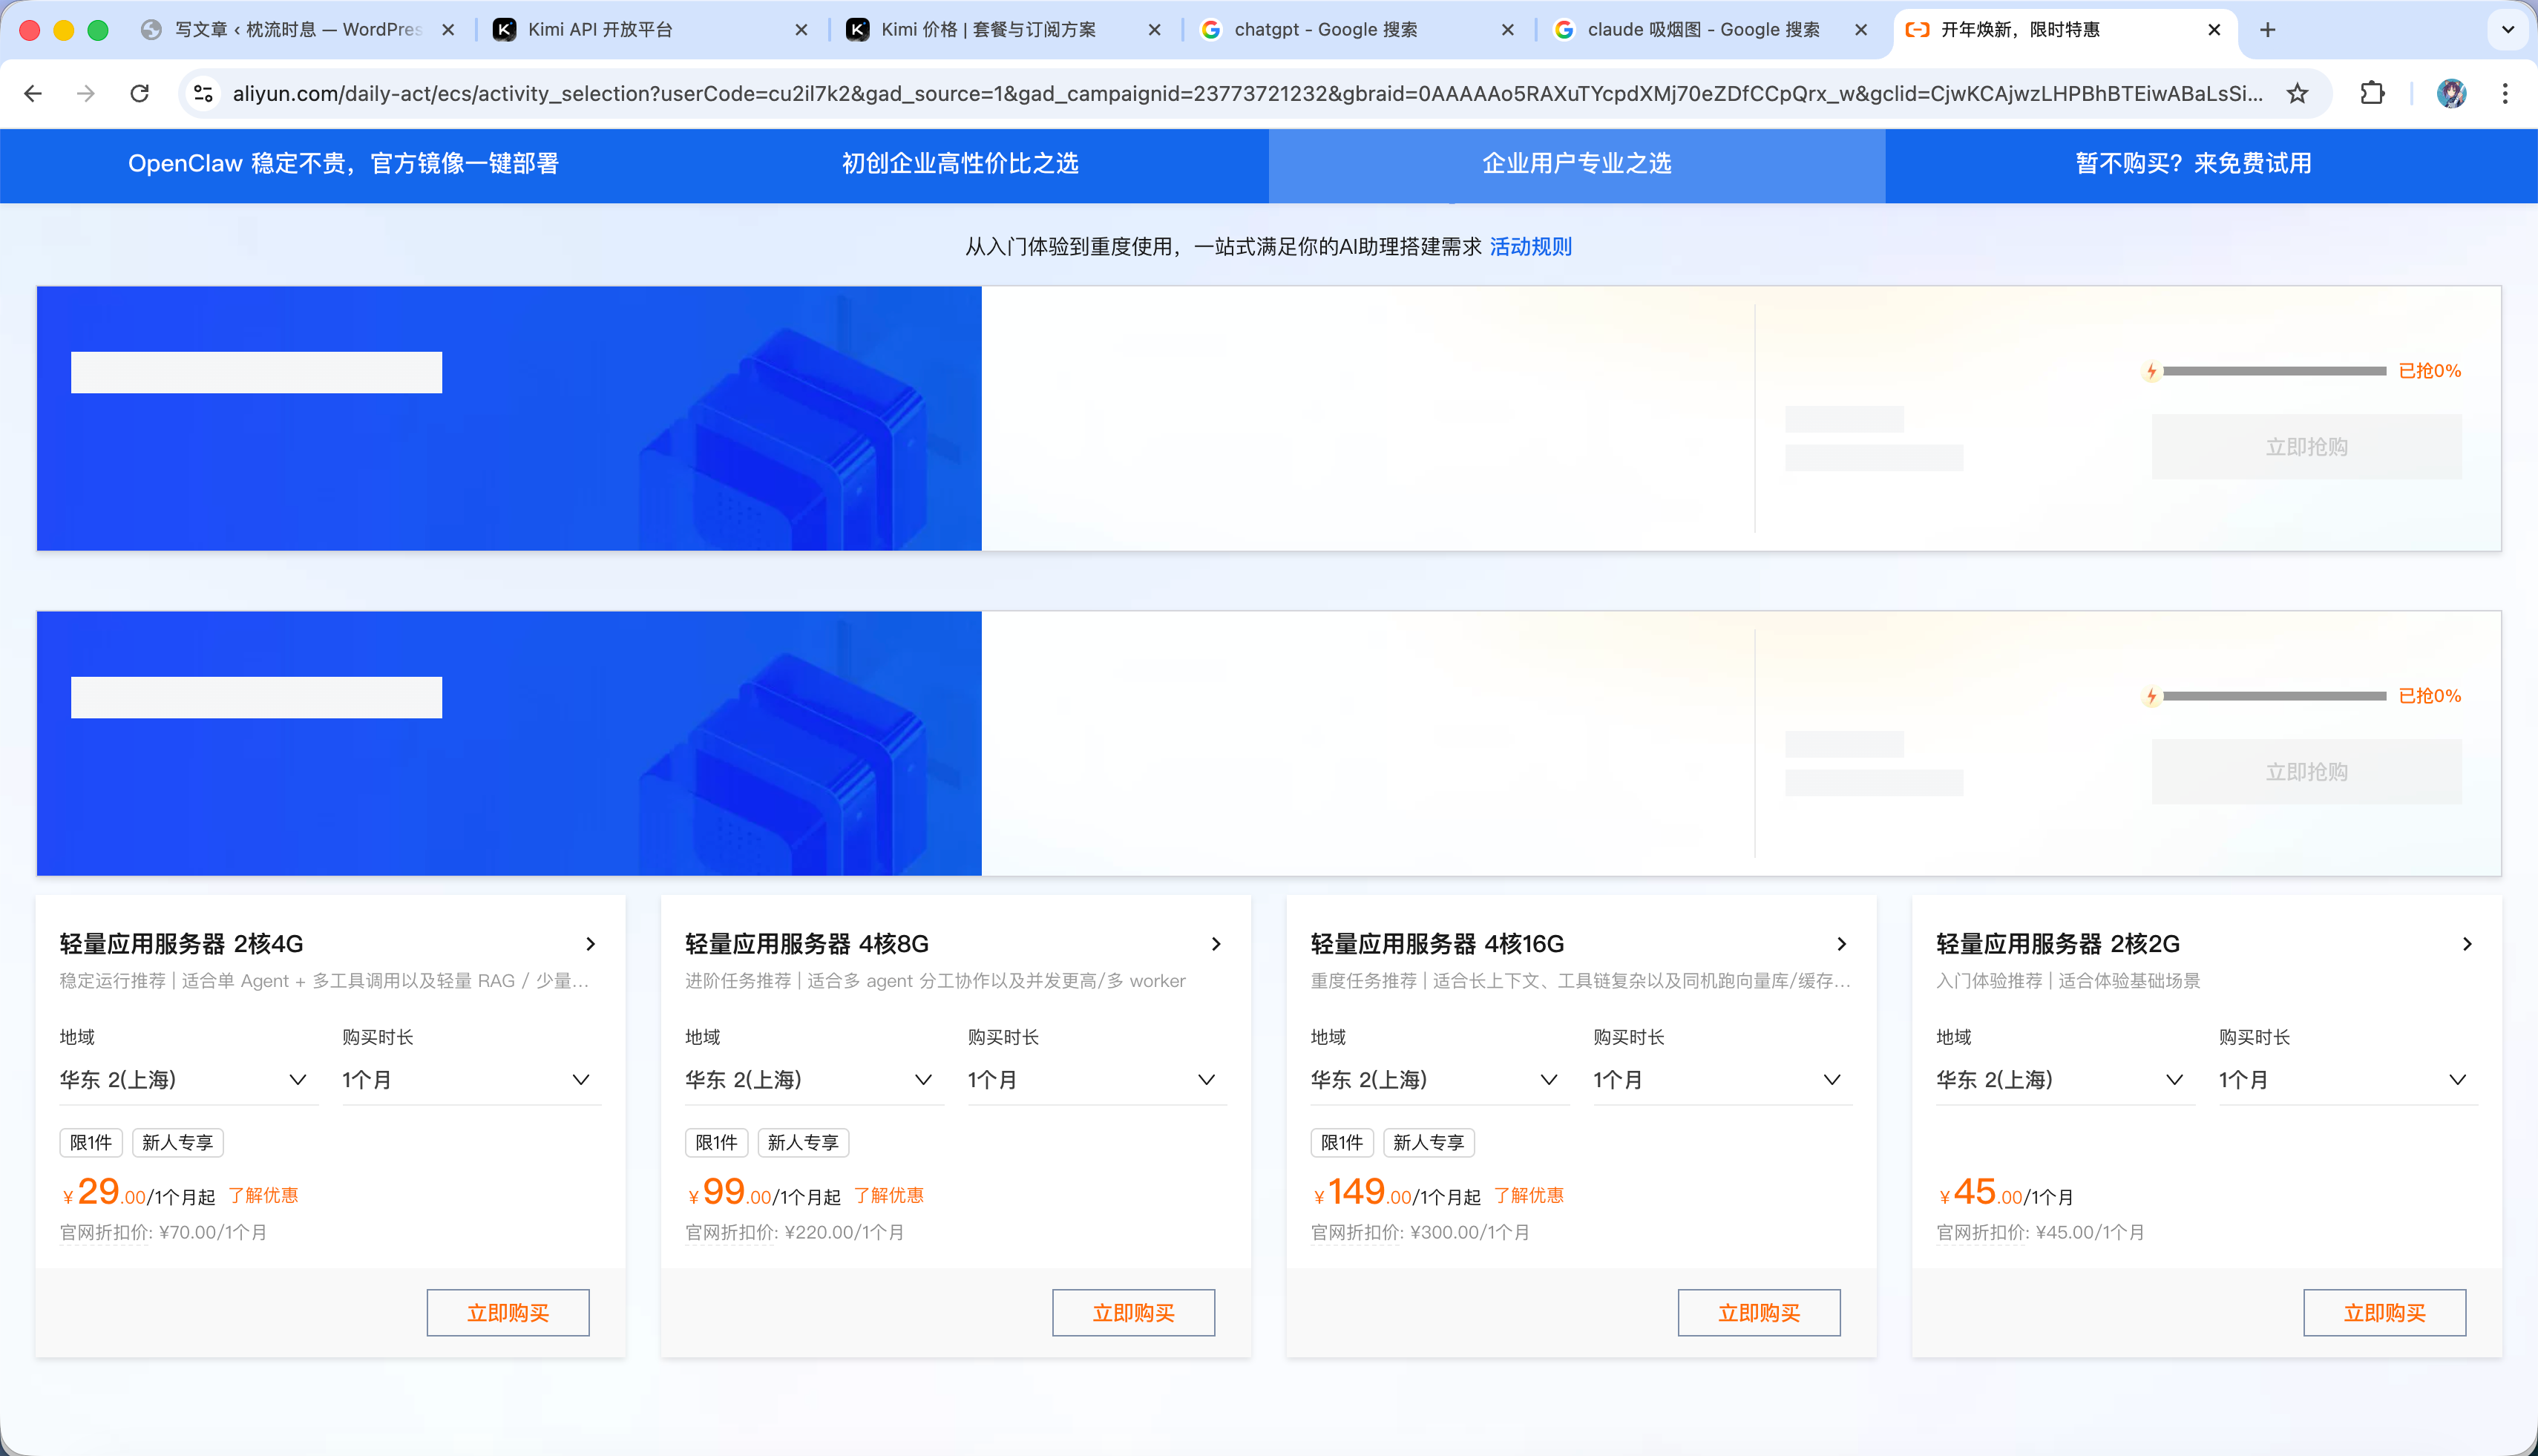Screen dimensions: 2538x1456
Task: Select 暂不购买？来免费试用 navigation tab
Action: point(2193,163)
